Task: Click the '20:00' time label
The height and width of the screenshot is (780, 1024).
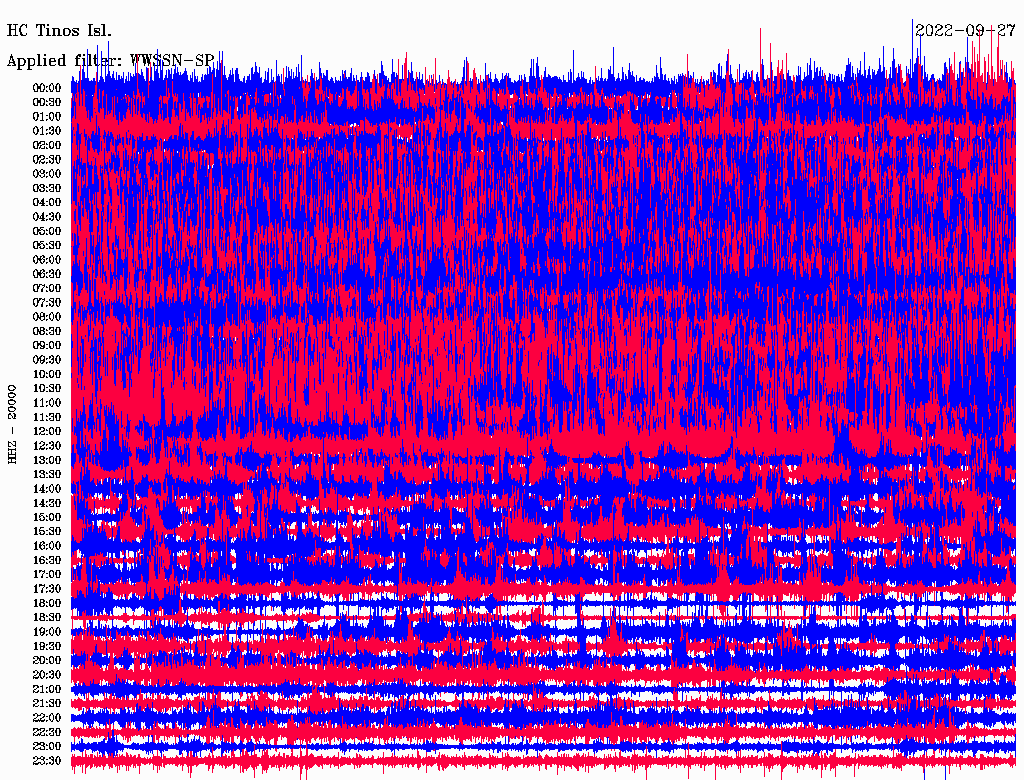Action: pyautogui.click(x=47, y=660)
